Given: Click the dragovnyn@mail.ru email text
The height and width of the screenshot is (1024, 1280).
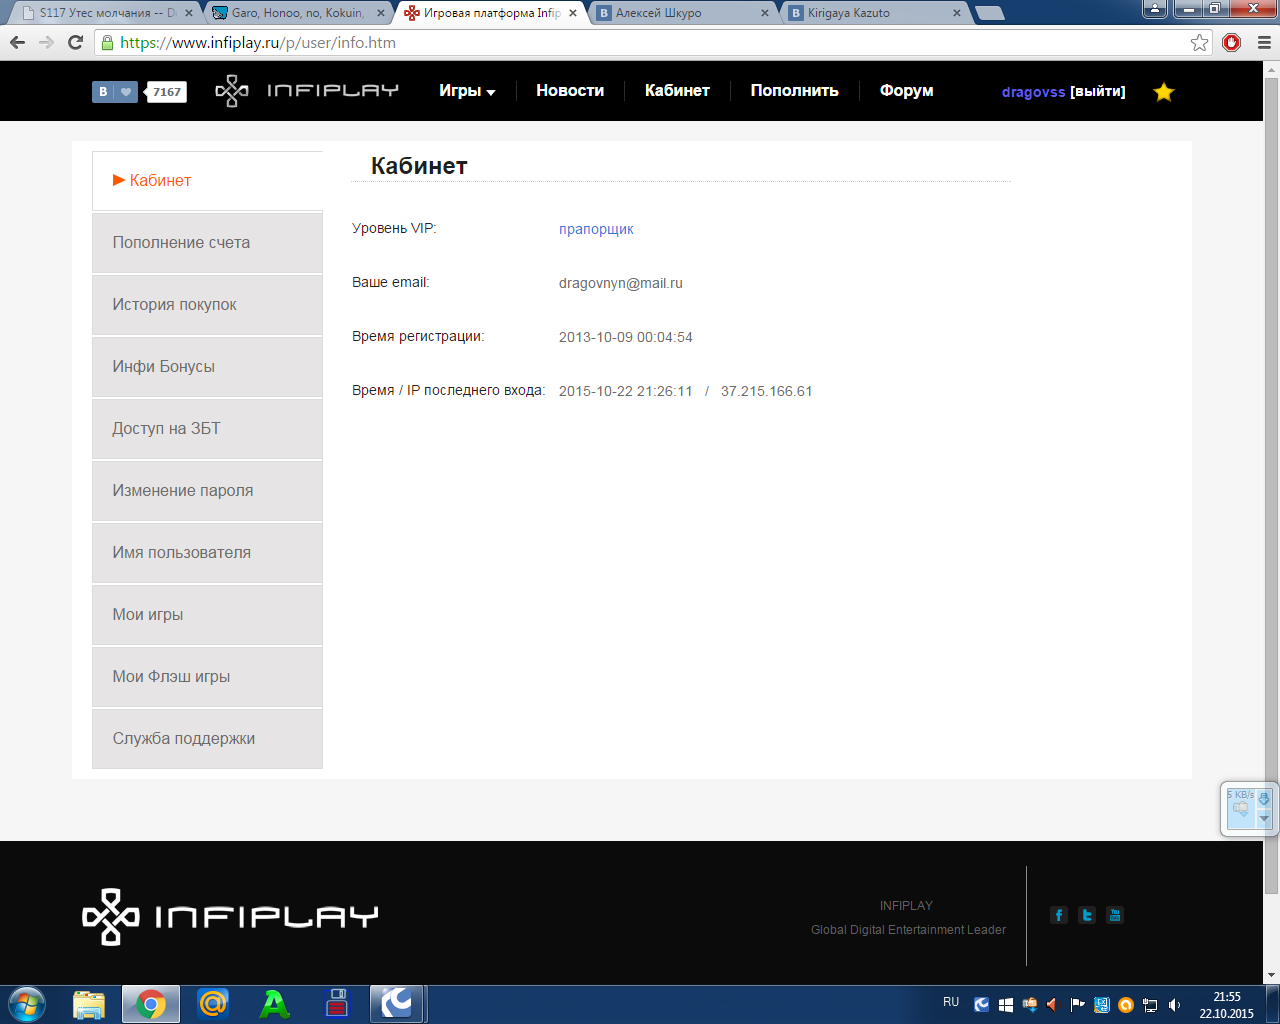Looking at the screenshot, I should tap(621, 283).
